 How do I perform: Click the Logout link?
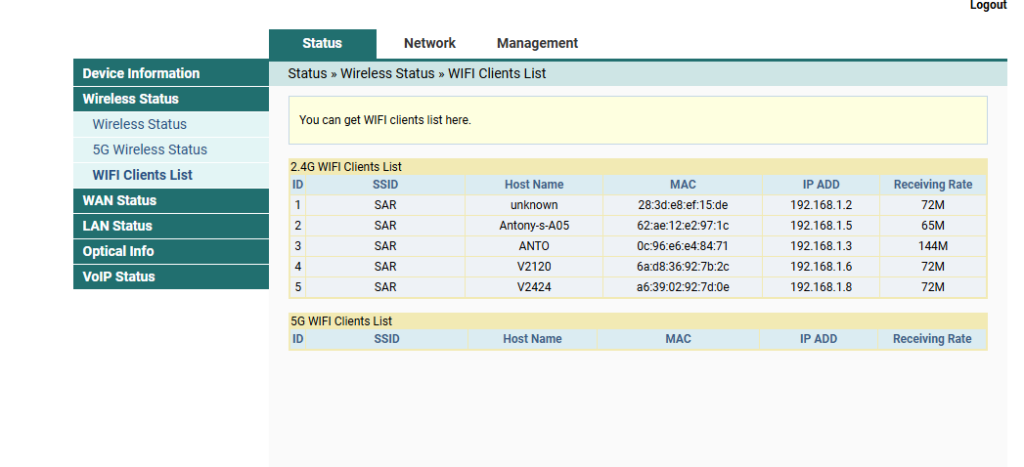[x=987, y=6]
